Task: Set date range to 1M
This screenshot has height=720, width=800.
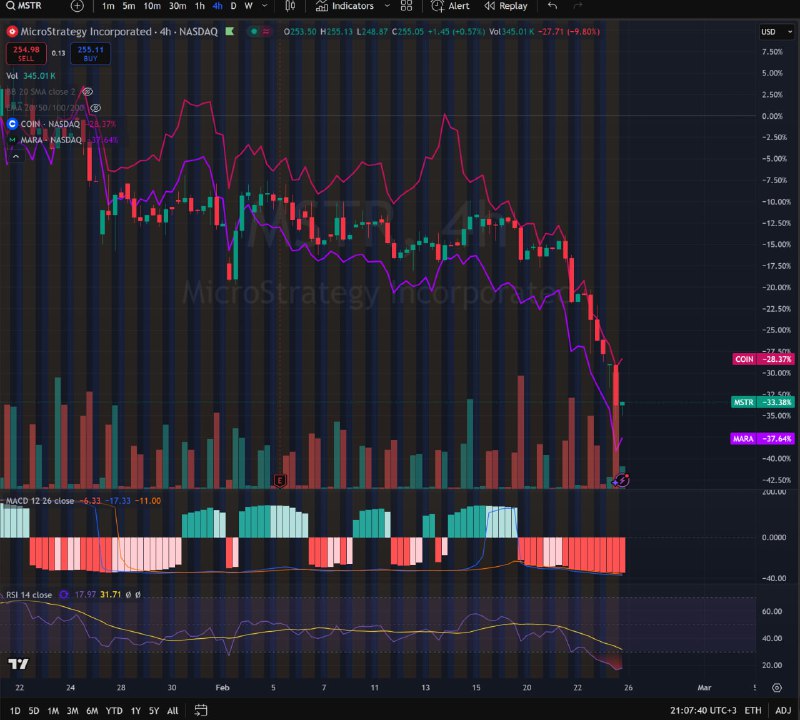Action: (53, 711)
